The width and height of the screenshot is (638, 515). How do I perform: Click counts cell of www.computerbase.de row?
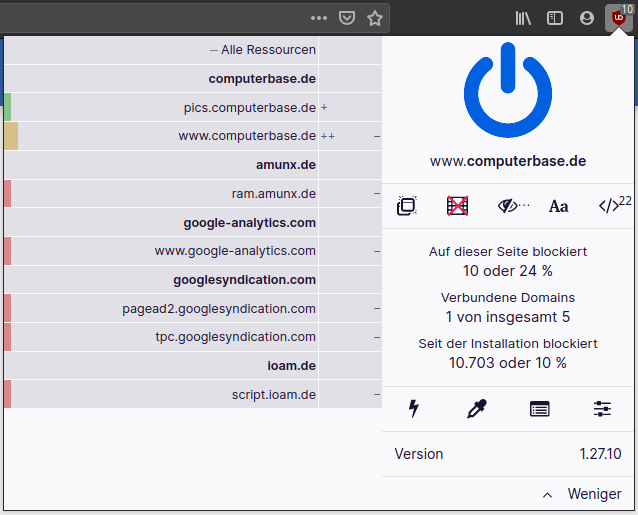point(350,136)
